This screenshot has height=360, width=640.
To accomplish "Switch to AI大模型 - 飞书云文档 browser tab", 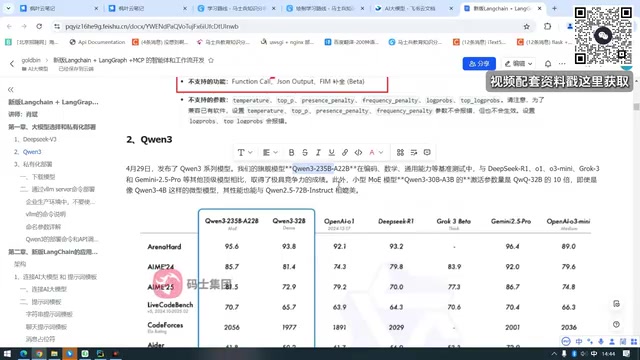I will coord(410,8).
